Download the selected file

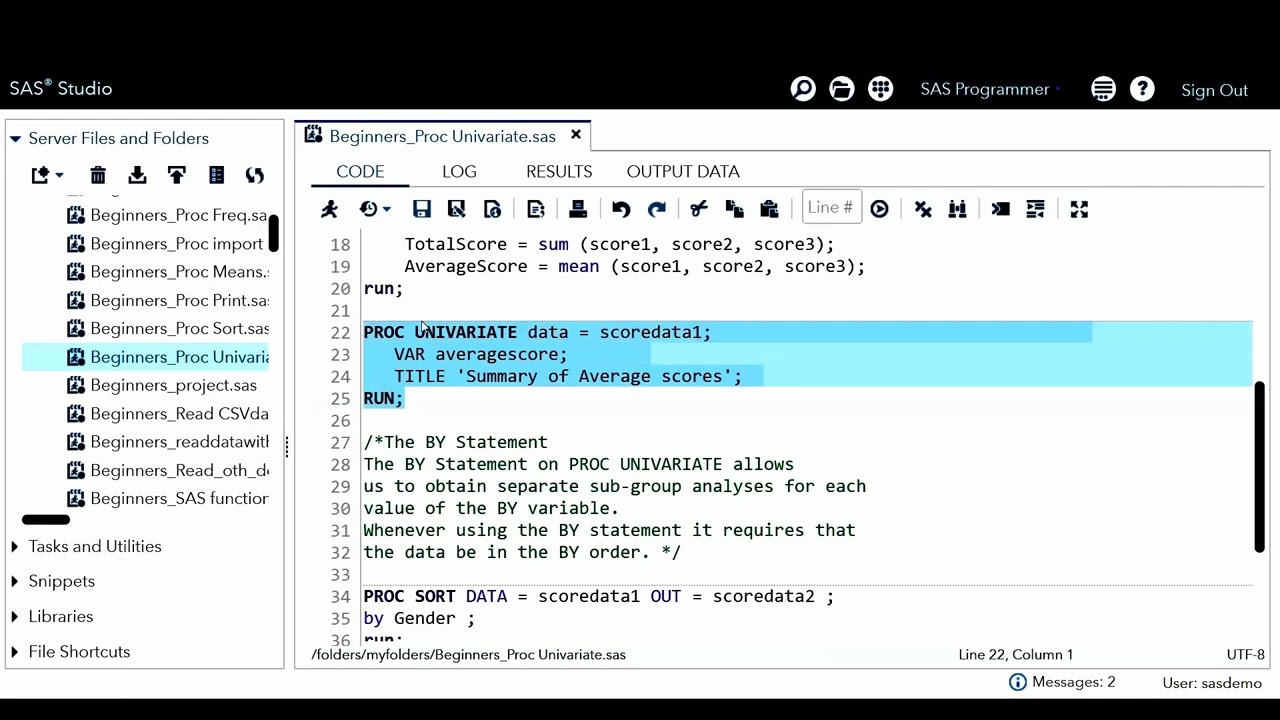click(137, 175)
